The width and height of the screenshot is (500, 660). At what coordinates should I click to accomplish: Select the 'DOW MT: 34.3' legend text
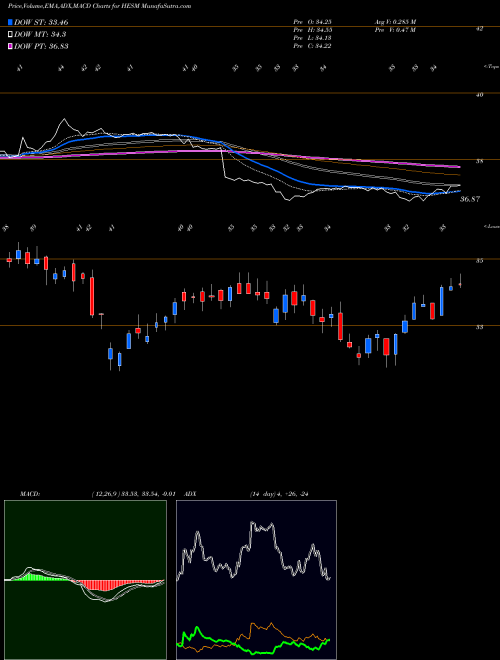[40, 34]
